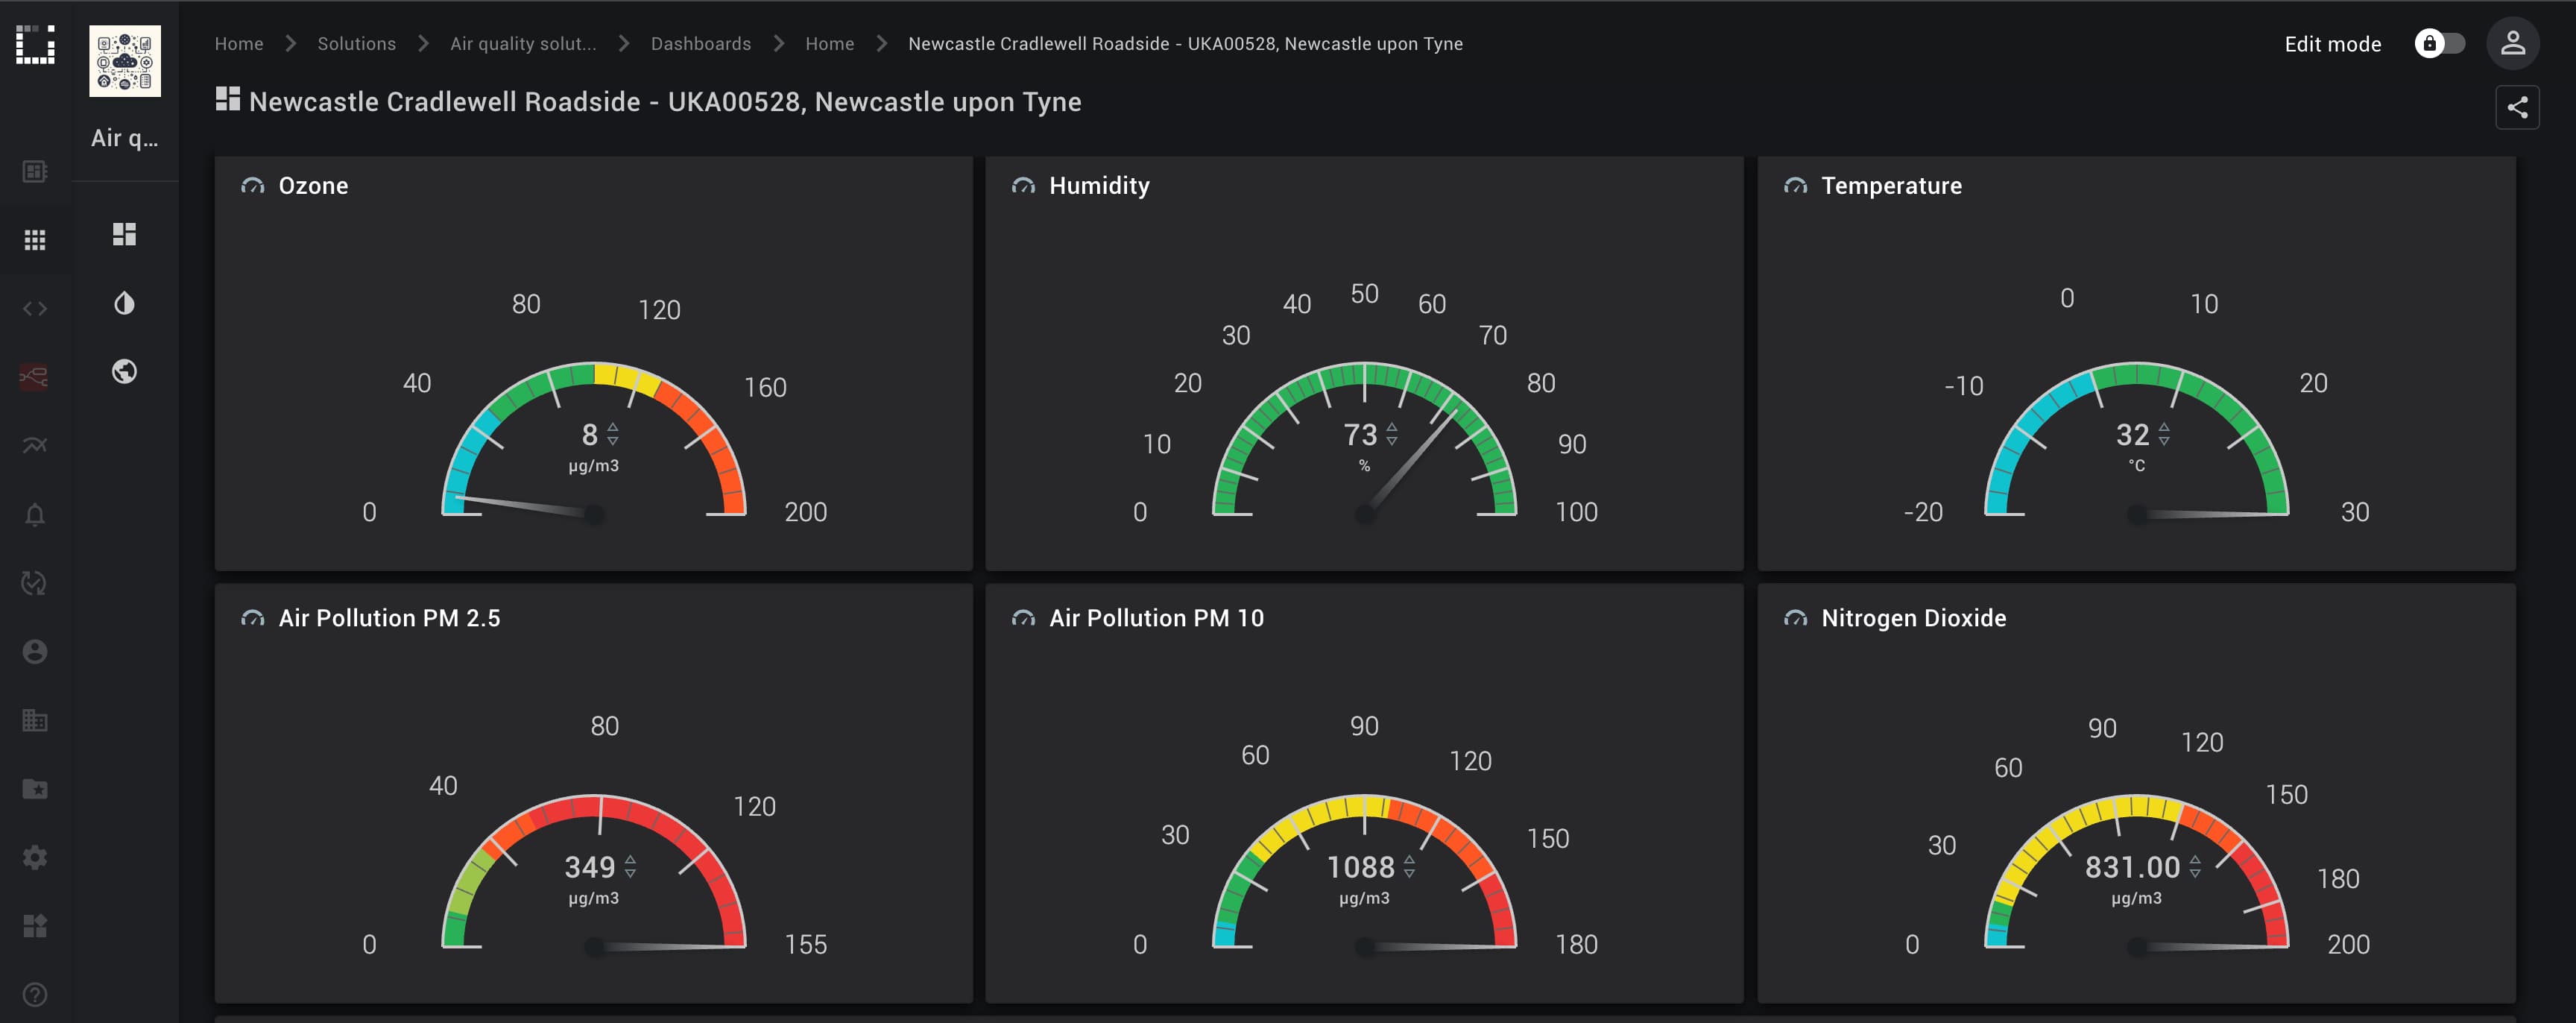Screen dimensions: 2576x1023
Task: Open the code brackets icon in the sidebar
Action: point(35,308)
